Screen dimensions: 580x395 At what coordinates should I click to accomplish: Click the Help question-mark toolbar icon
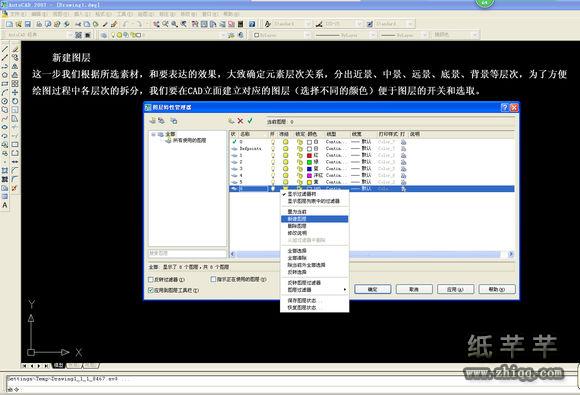[x=252, y=24]
